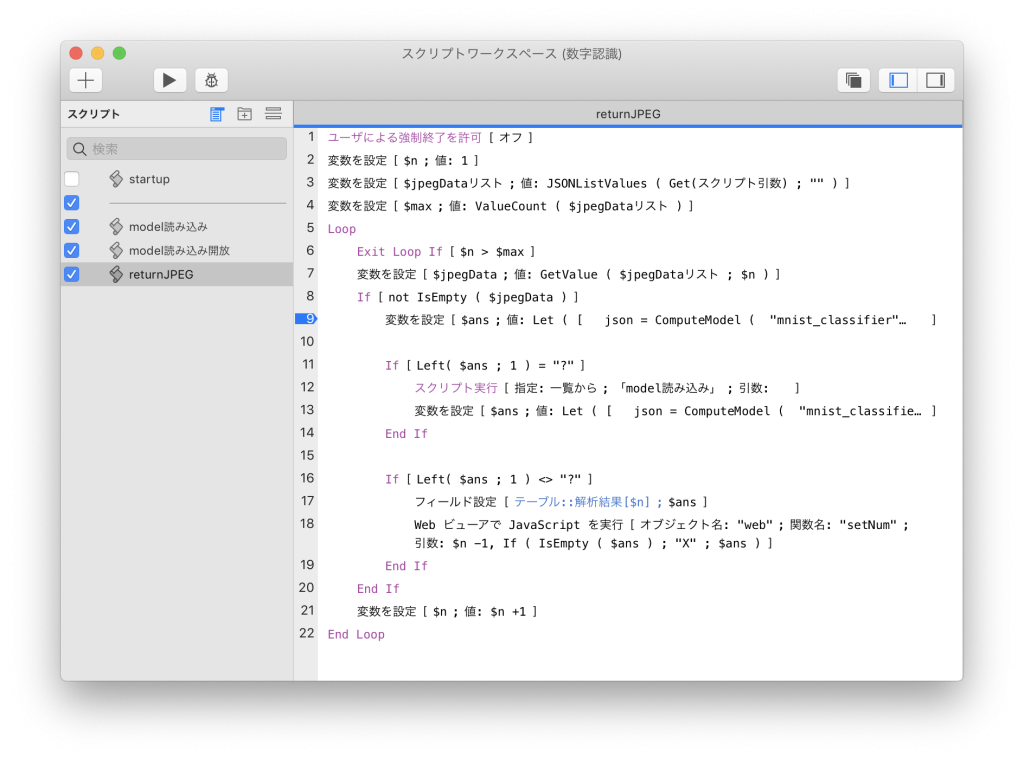Click the model読み込み開放 script icon

116,251
